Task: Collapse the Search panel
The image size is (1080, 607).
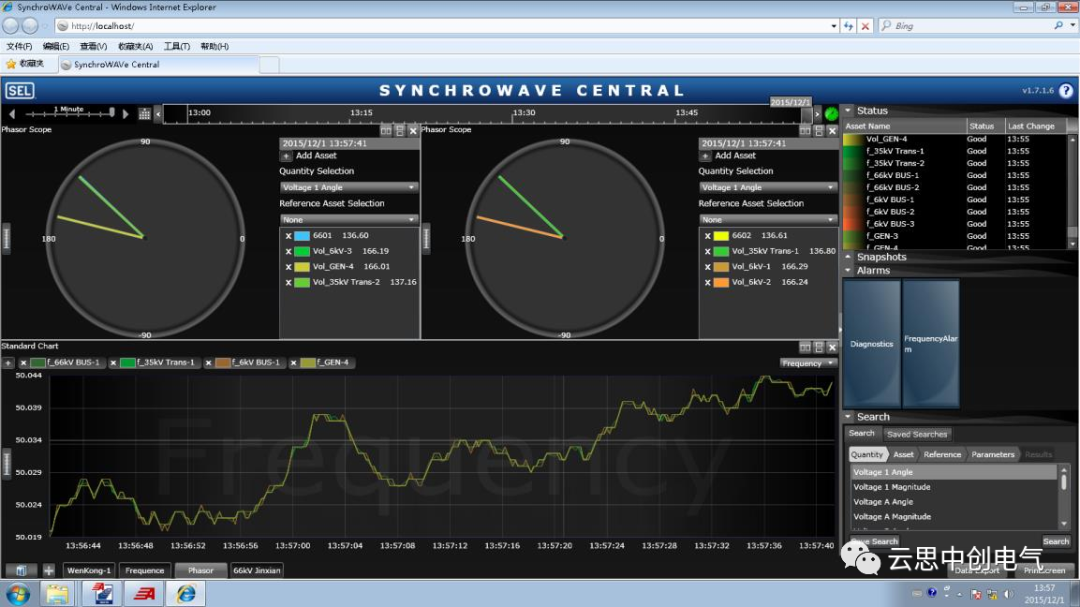Action: click(849, 417)
